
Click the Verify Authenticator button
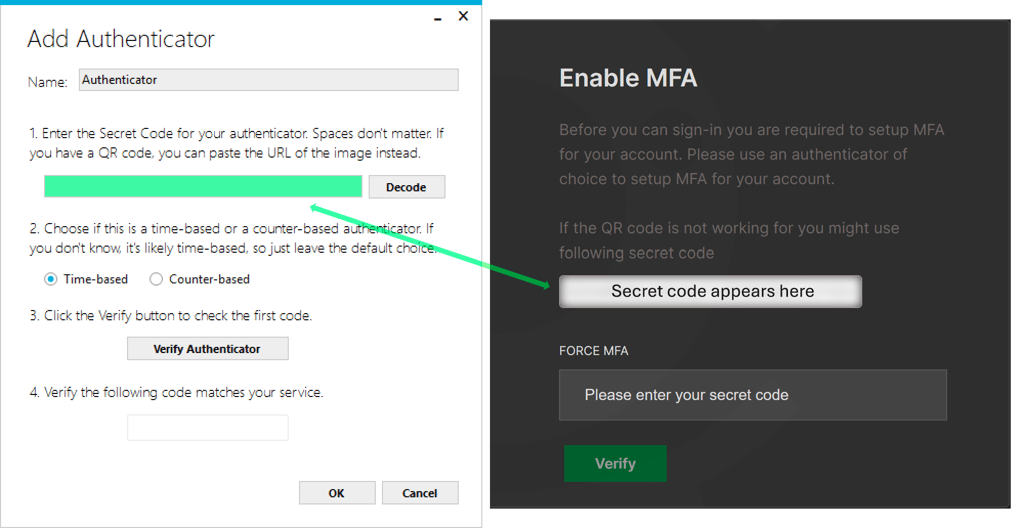coord(207,349)
